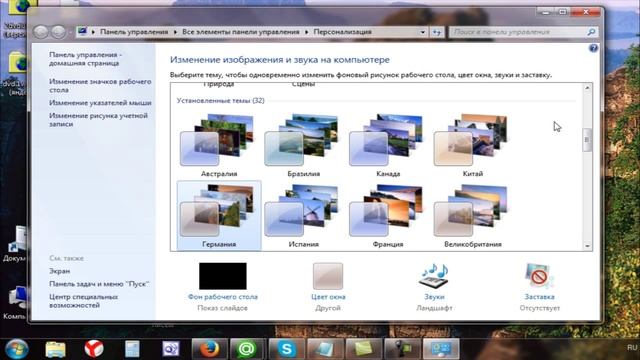This screenshot has width=640, height=360.
Task: Click Установленные темы (32) heading
Action: tap(220, 100)
